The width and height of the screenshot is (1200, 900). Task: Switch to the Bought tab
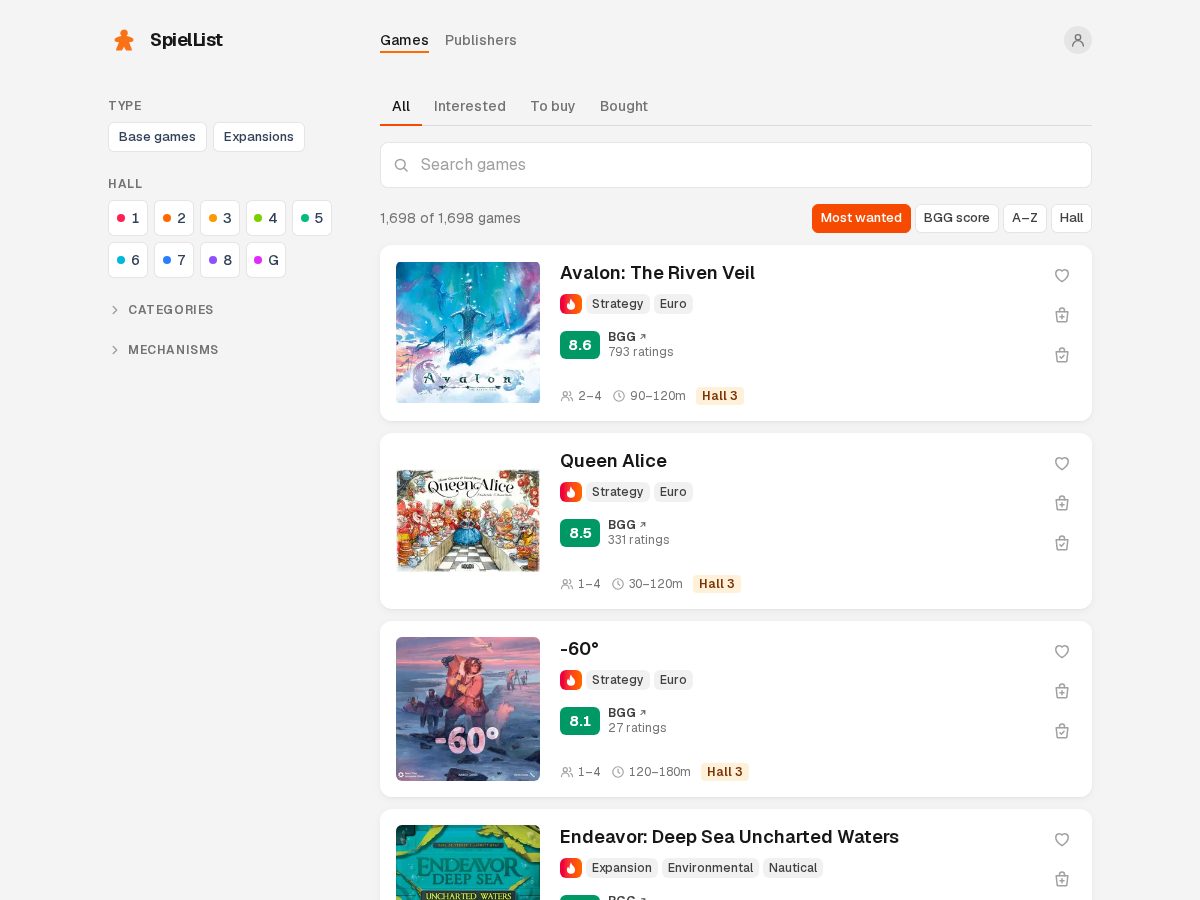[x=624, y=106]
